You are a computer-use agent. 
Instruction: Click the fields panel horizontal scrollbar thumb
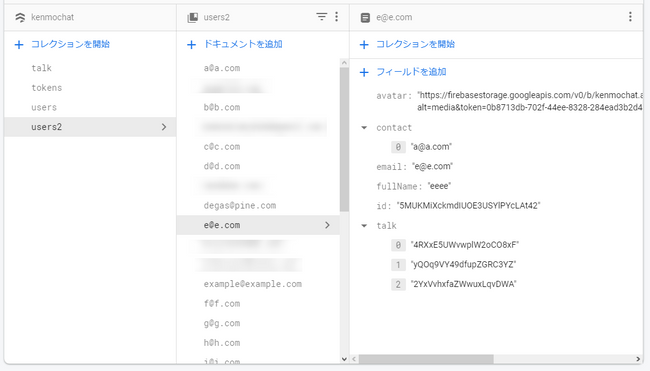pyautogui.click(x=426, y=359)
